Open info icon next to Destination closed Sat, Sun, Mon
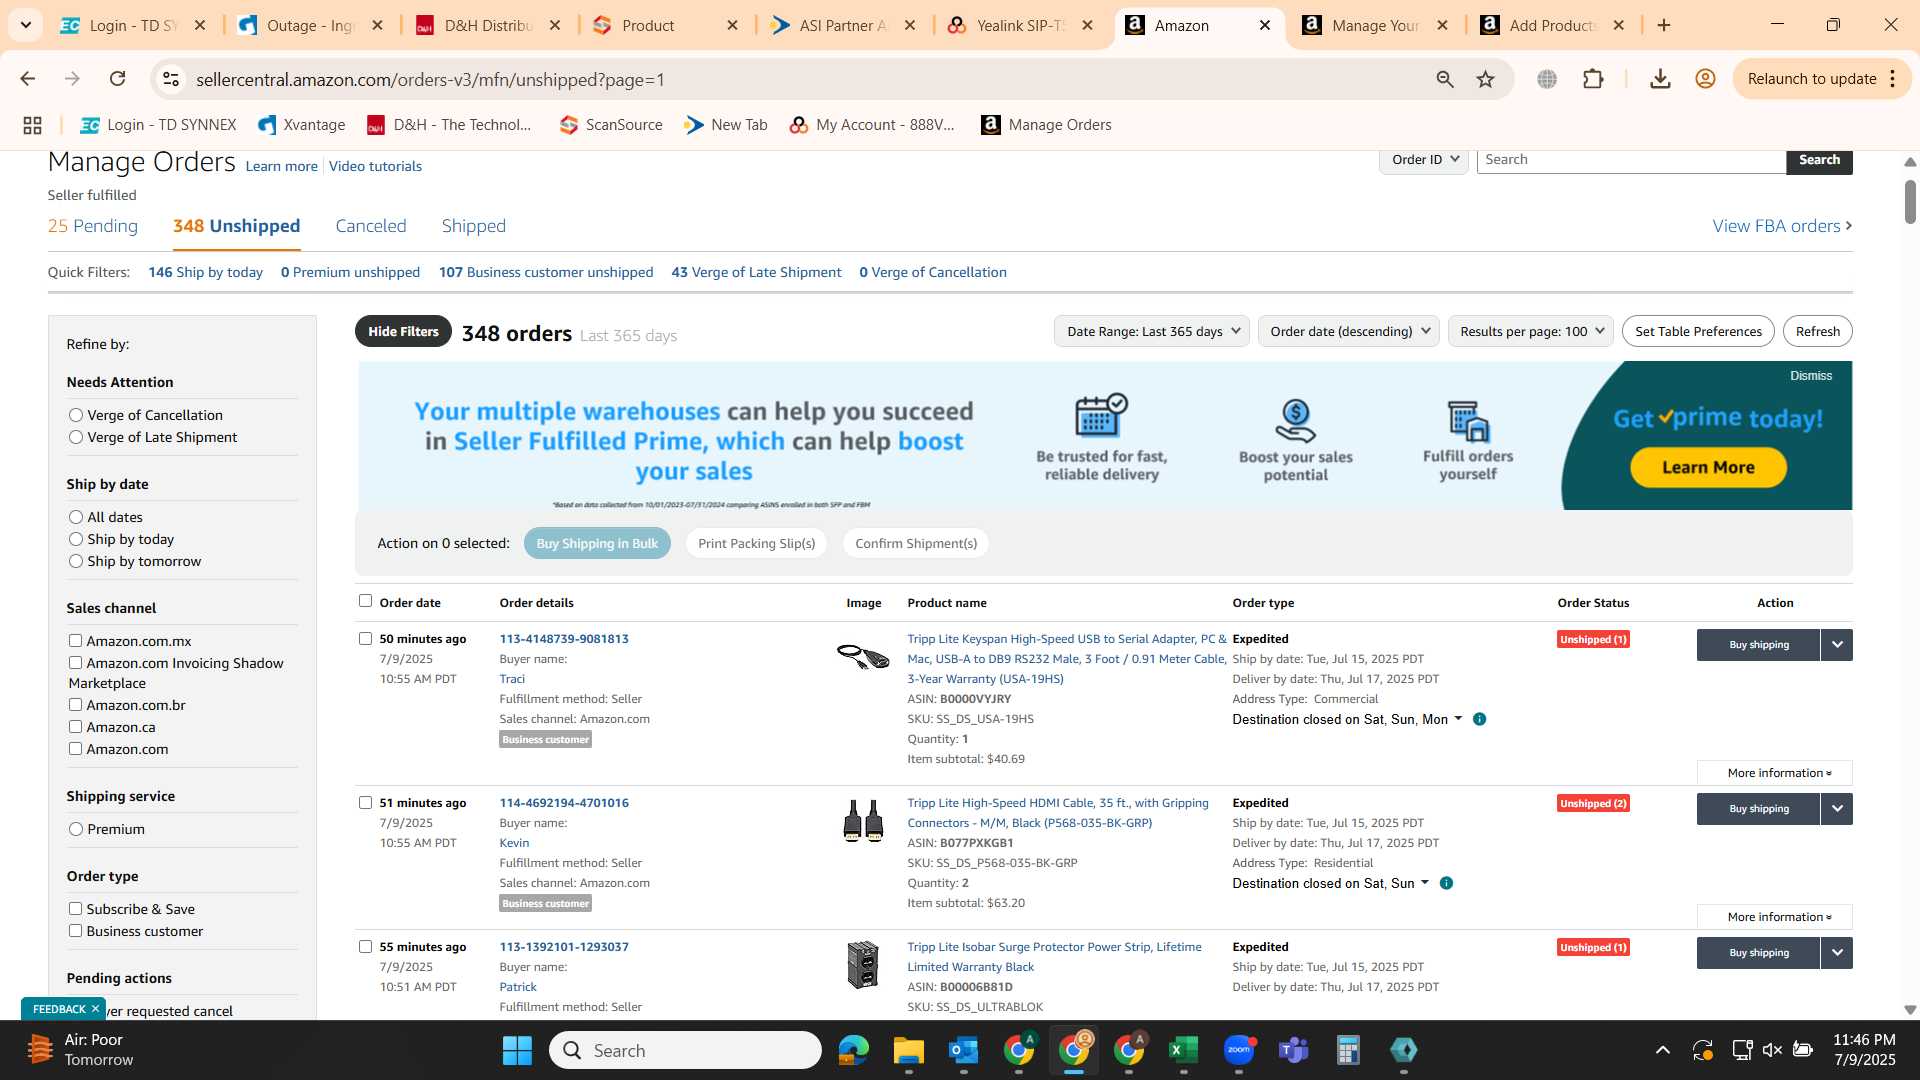 (x=1480, y=719)
